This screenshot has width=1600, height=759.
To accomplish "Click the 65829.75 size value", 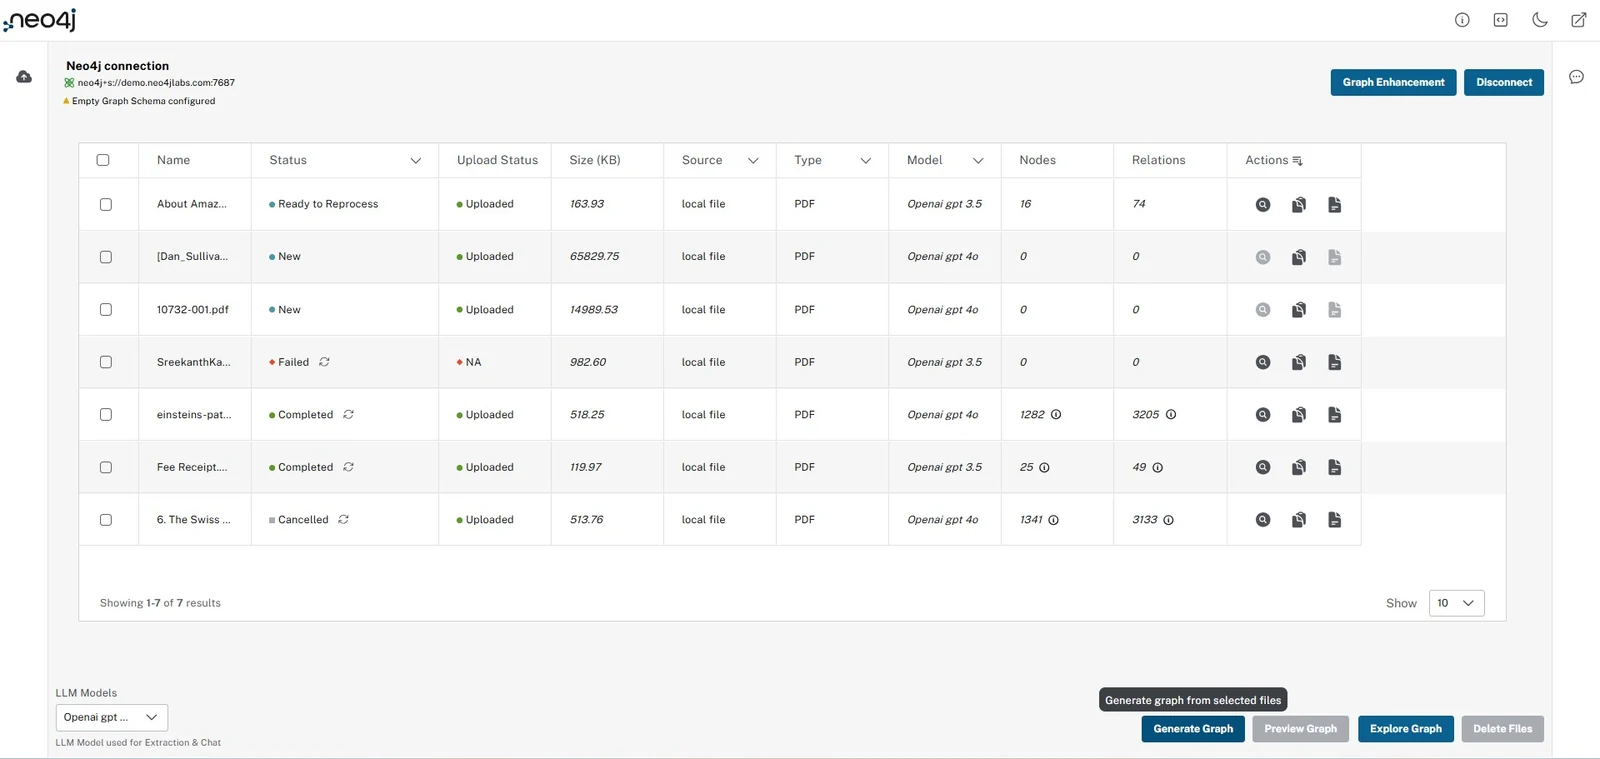I will pos(594,257).
